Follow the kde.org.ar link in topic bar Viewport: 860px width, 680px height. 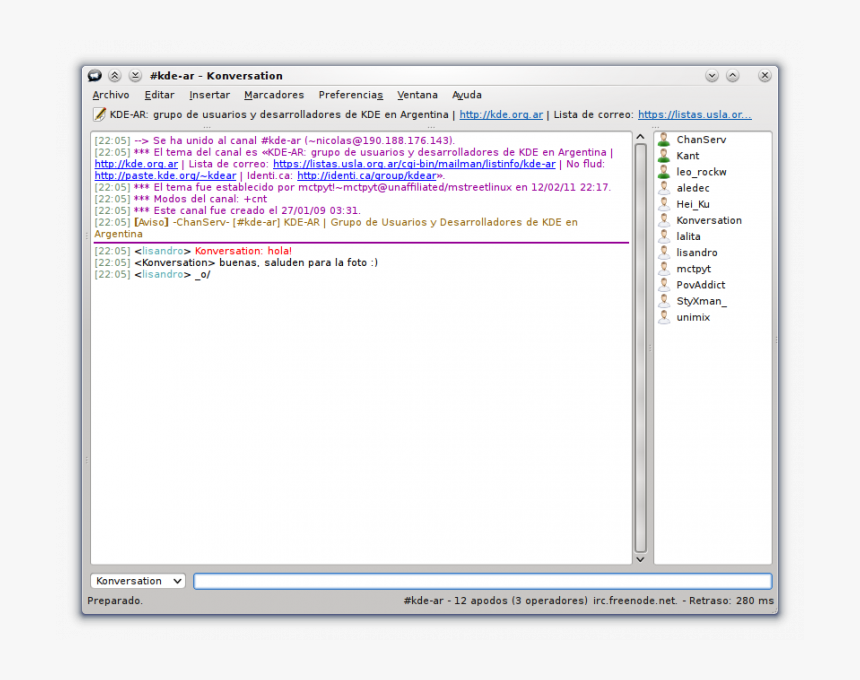tap(501, 115)
